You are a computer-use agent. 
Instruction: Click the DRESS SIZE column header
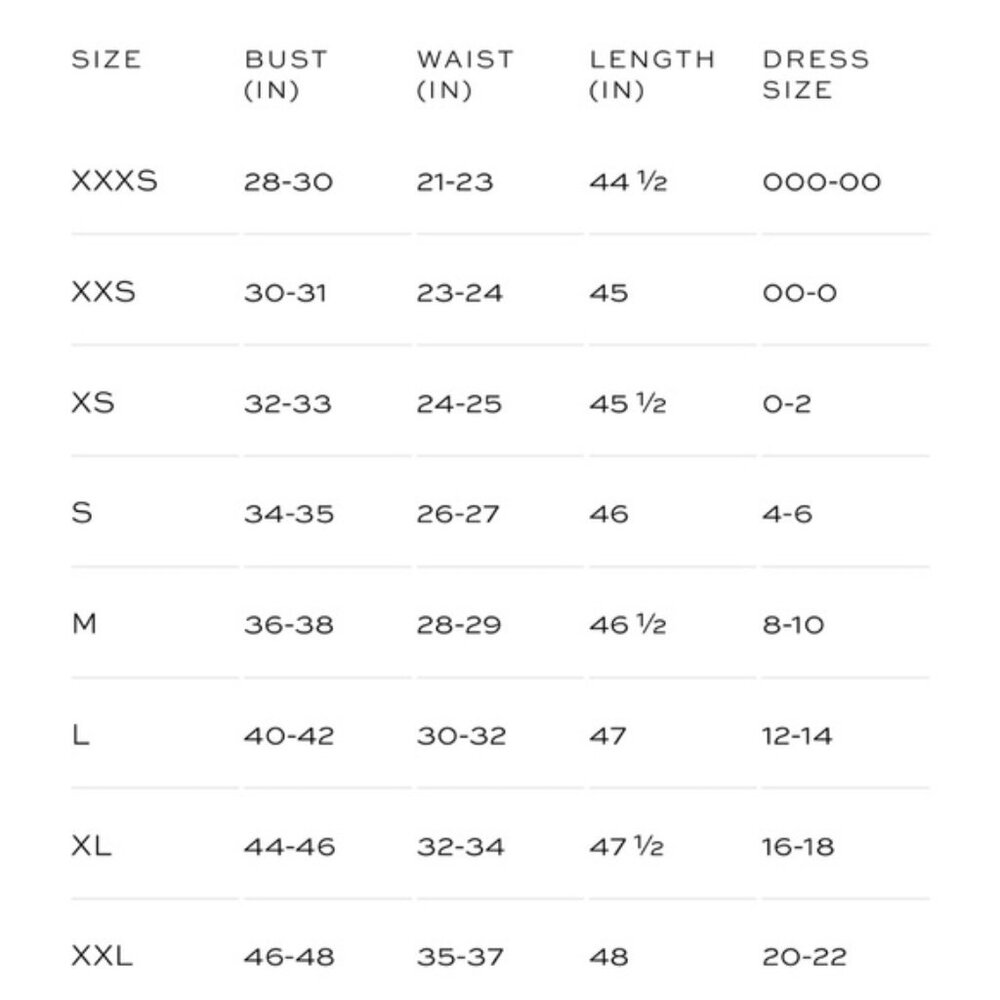816,75
